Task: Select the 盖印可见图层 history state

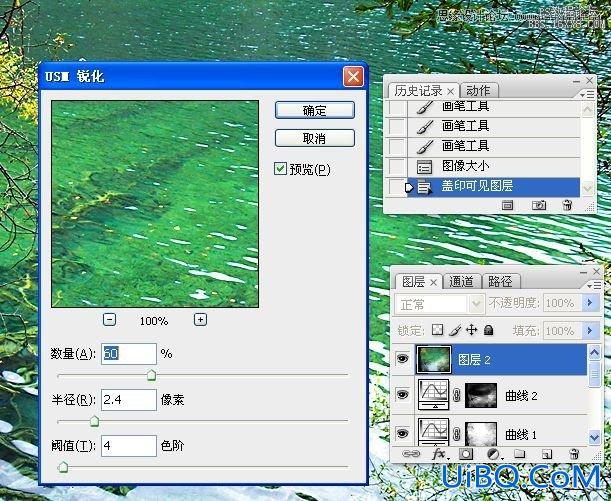Action: coord(493,187)
